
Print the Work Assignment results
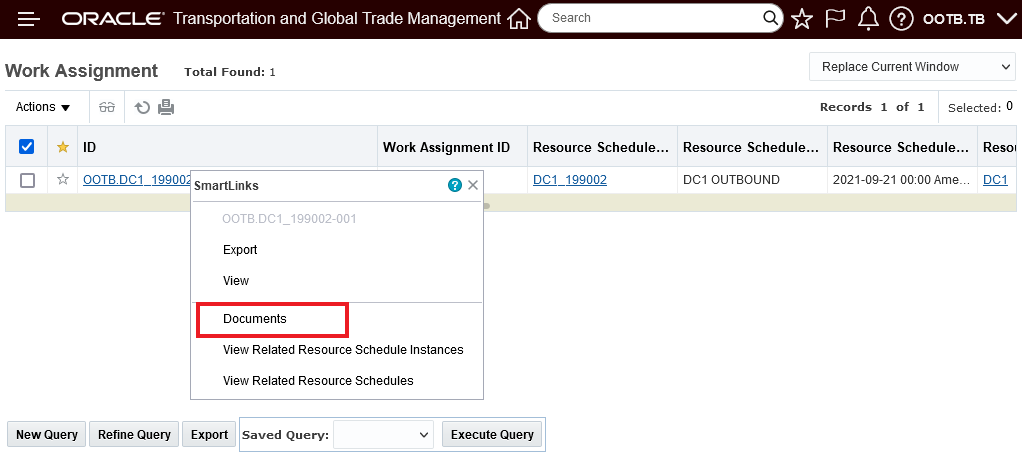pos(166,107)
